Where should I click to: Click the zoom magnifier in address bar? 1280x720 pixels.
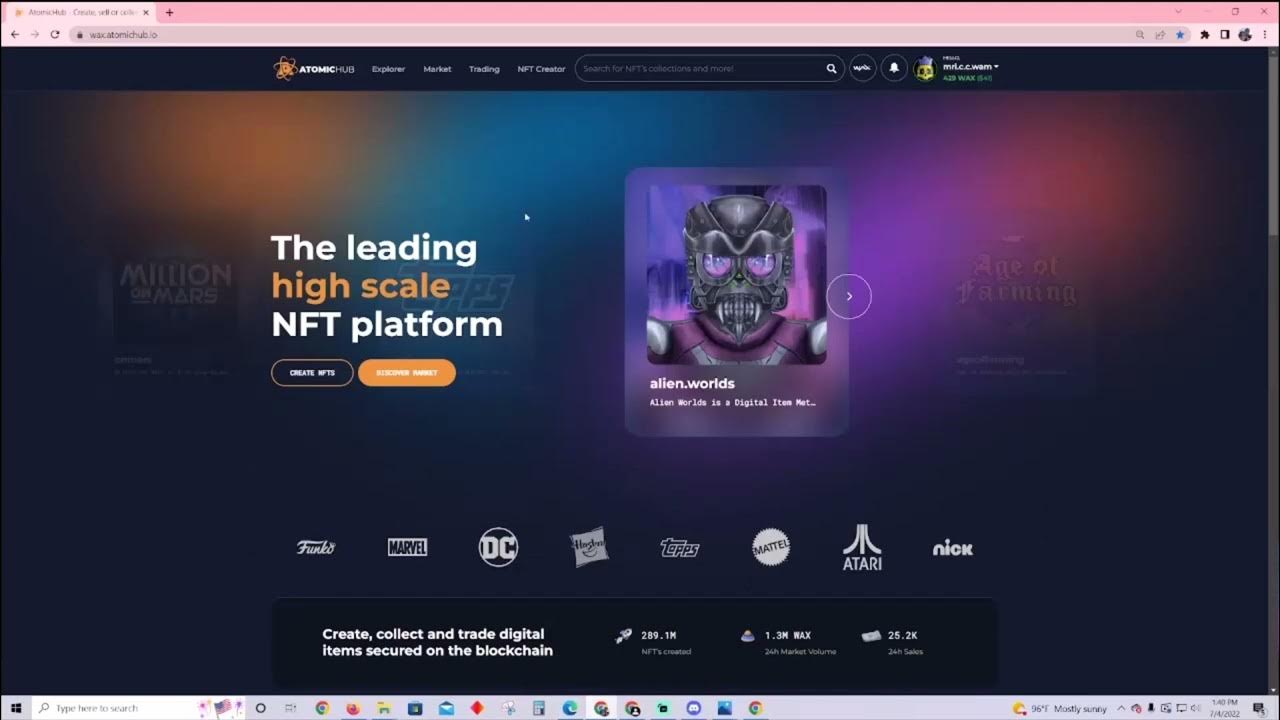click(x=1140, y=34)
